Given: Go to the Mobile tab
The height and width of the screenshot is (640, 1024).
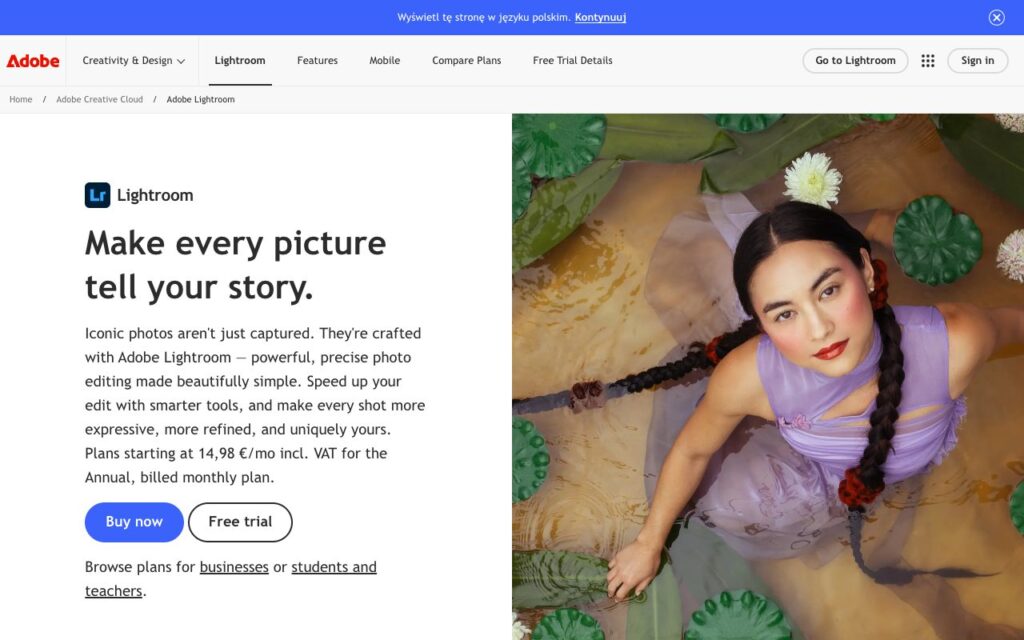Looking at the screenshot, I should point(385,61).
